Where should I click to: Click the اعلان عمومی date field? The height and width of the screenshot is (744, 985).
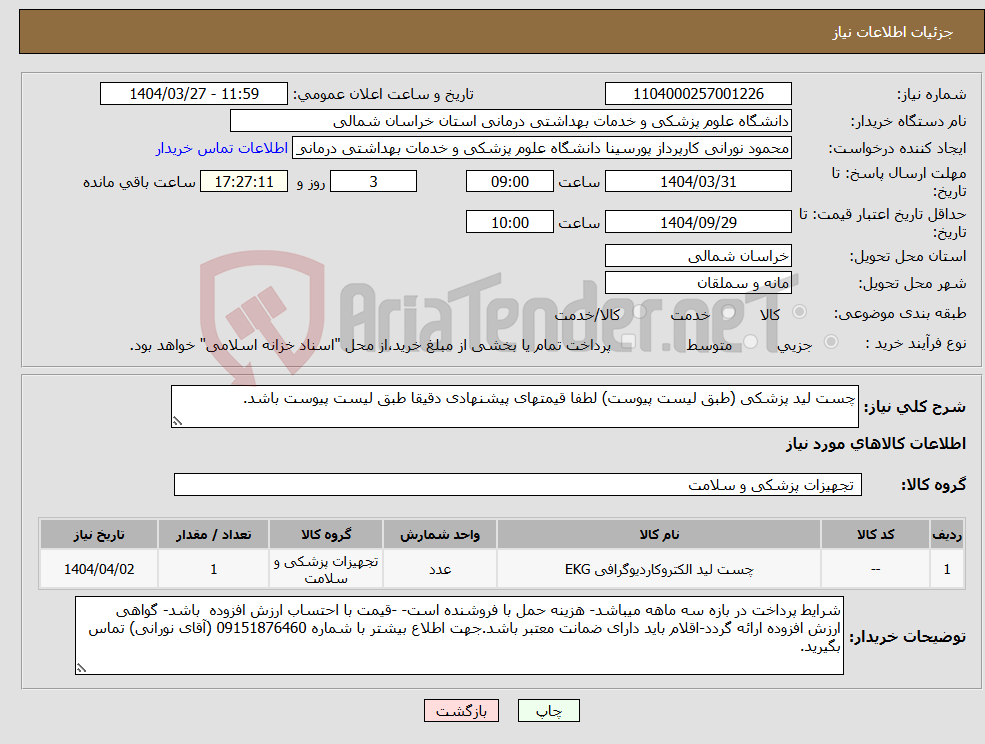[x=195, y=93]
